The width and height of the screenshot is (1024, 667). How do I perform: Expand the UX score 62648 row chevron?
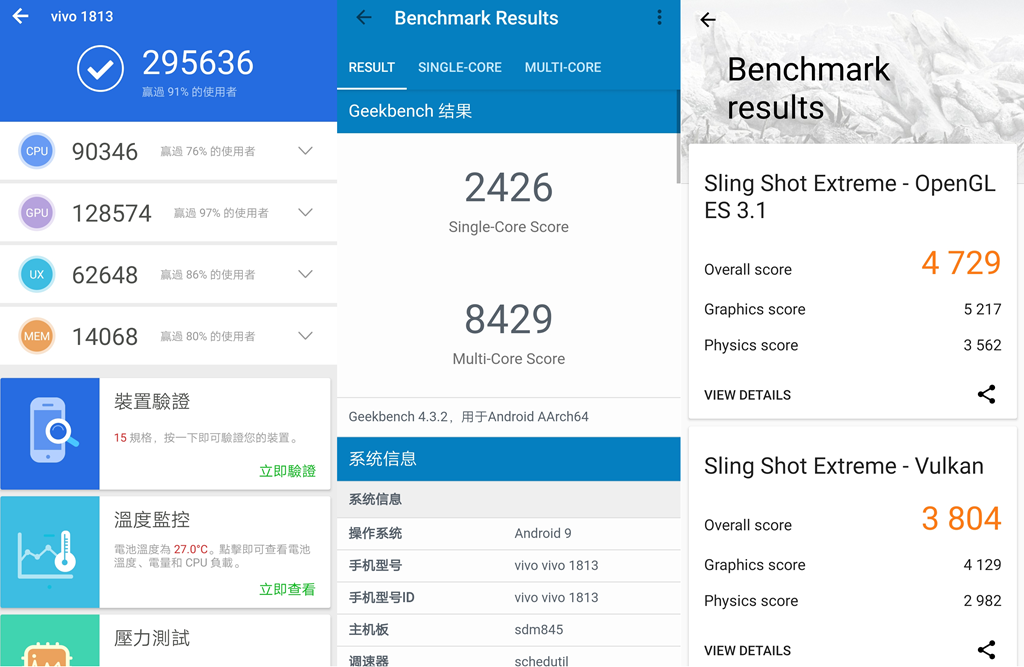(x=305, y=275)
